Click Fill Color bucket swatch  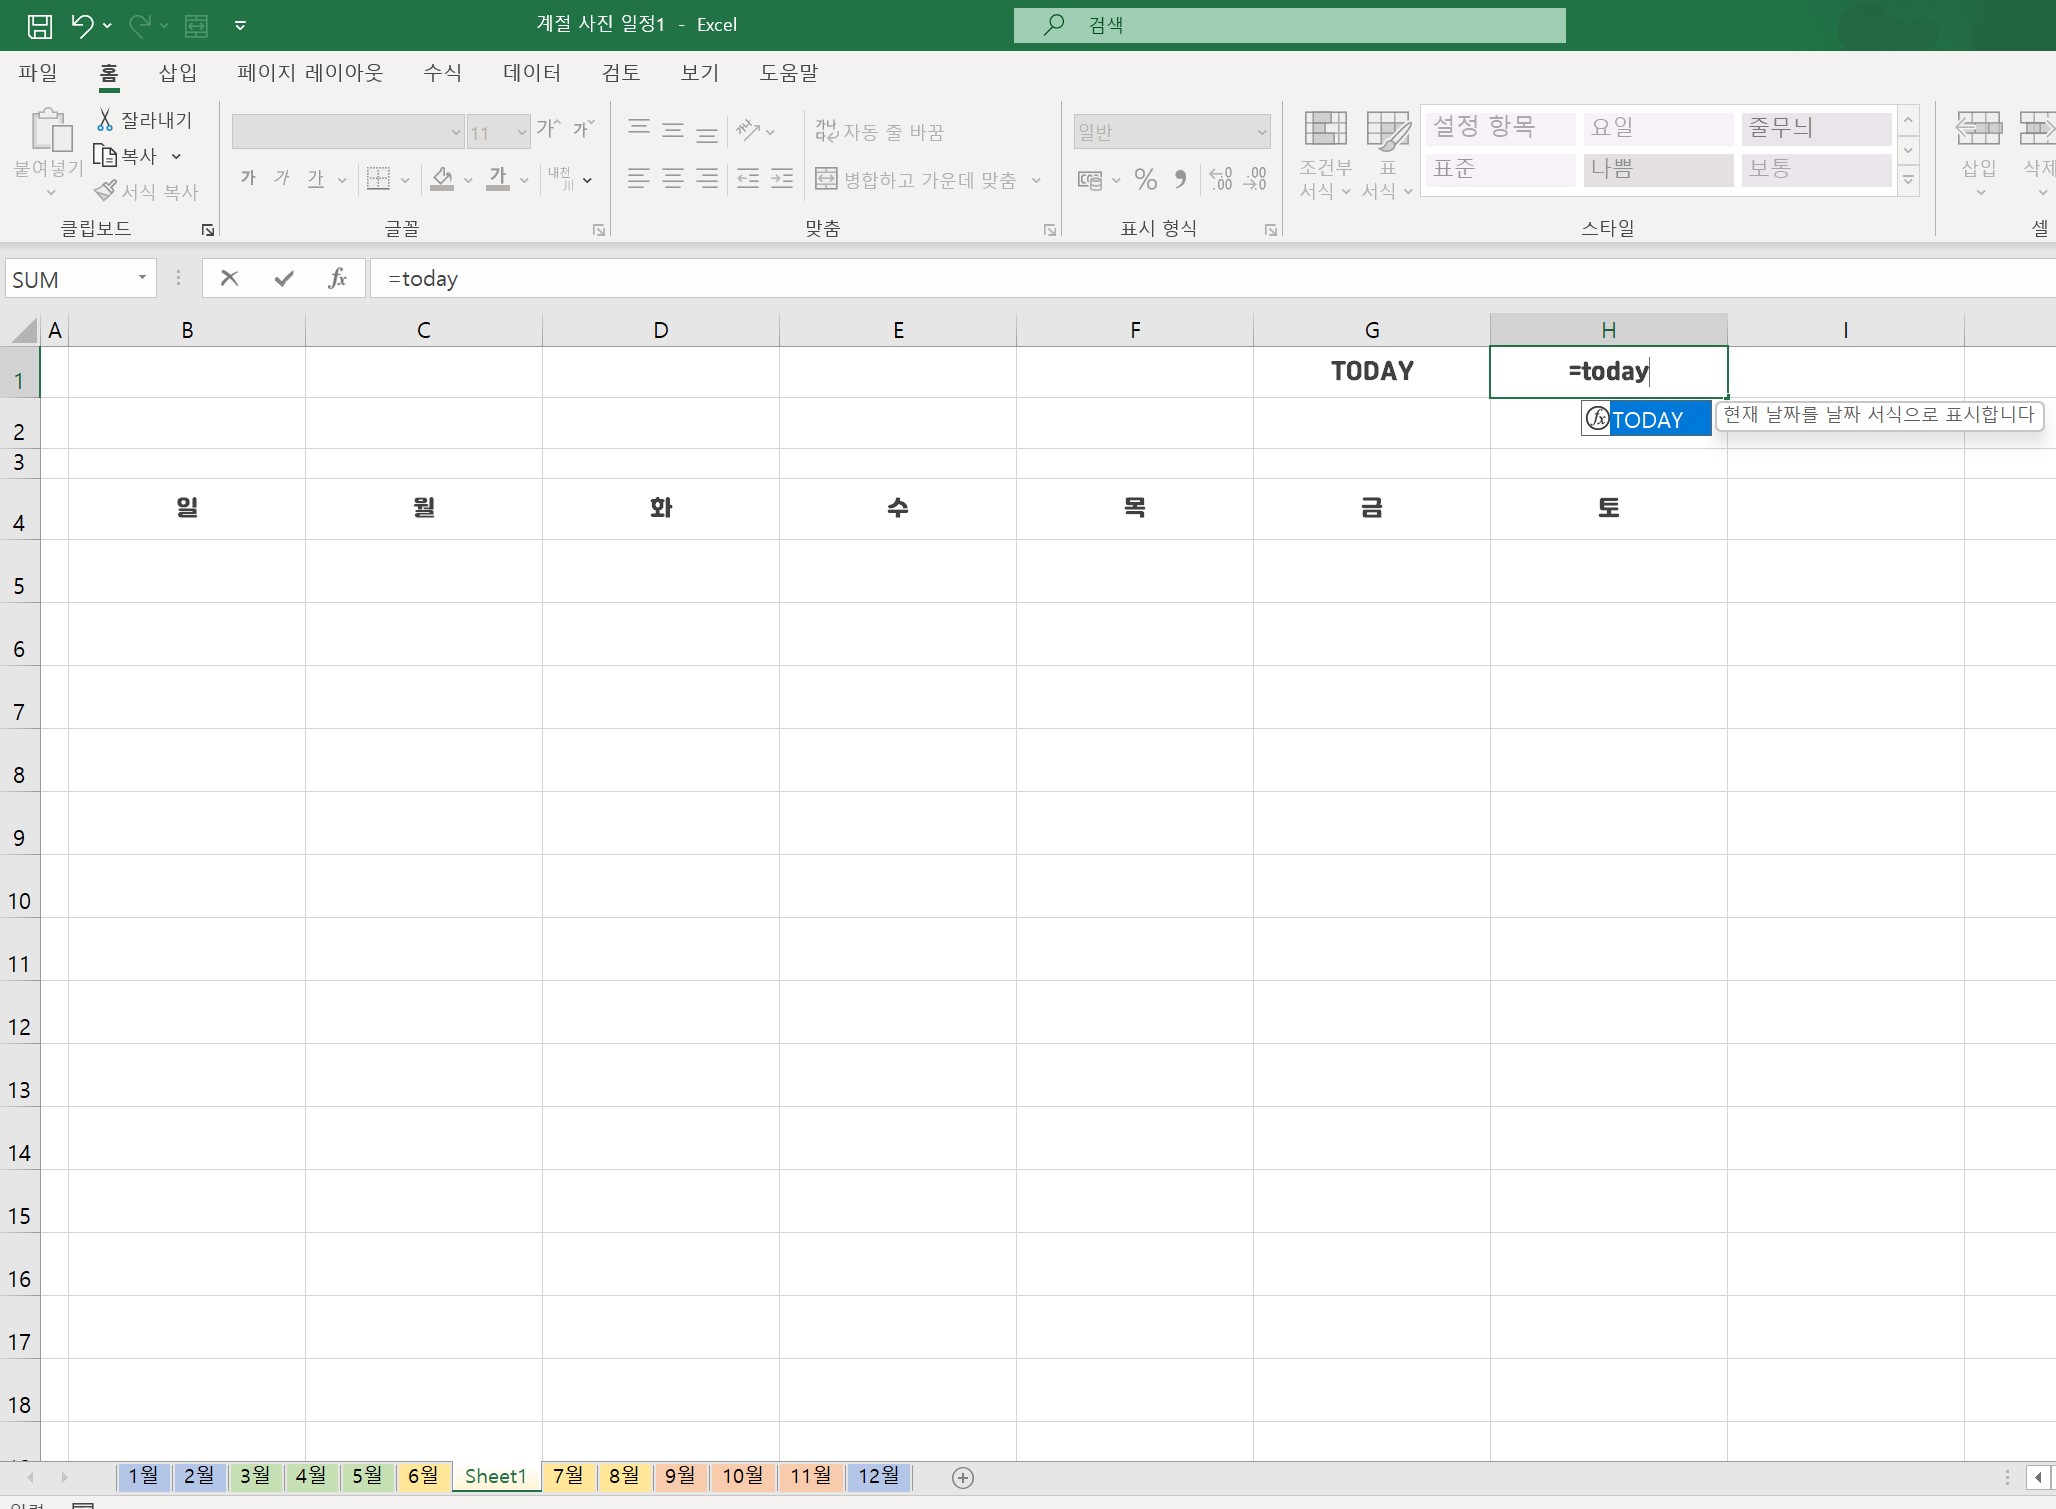[x=442, y=179]
